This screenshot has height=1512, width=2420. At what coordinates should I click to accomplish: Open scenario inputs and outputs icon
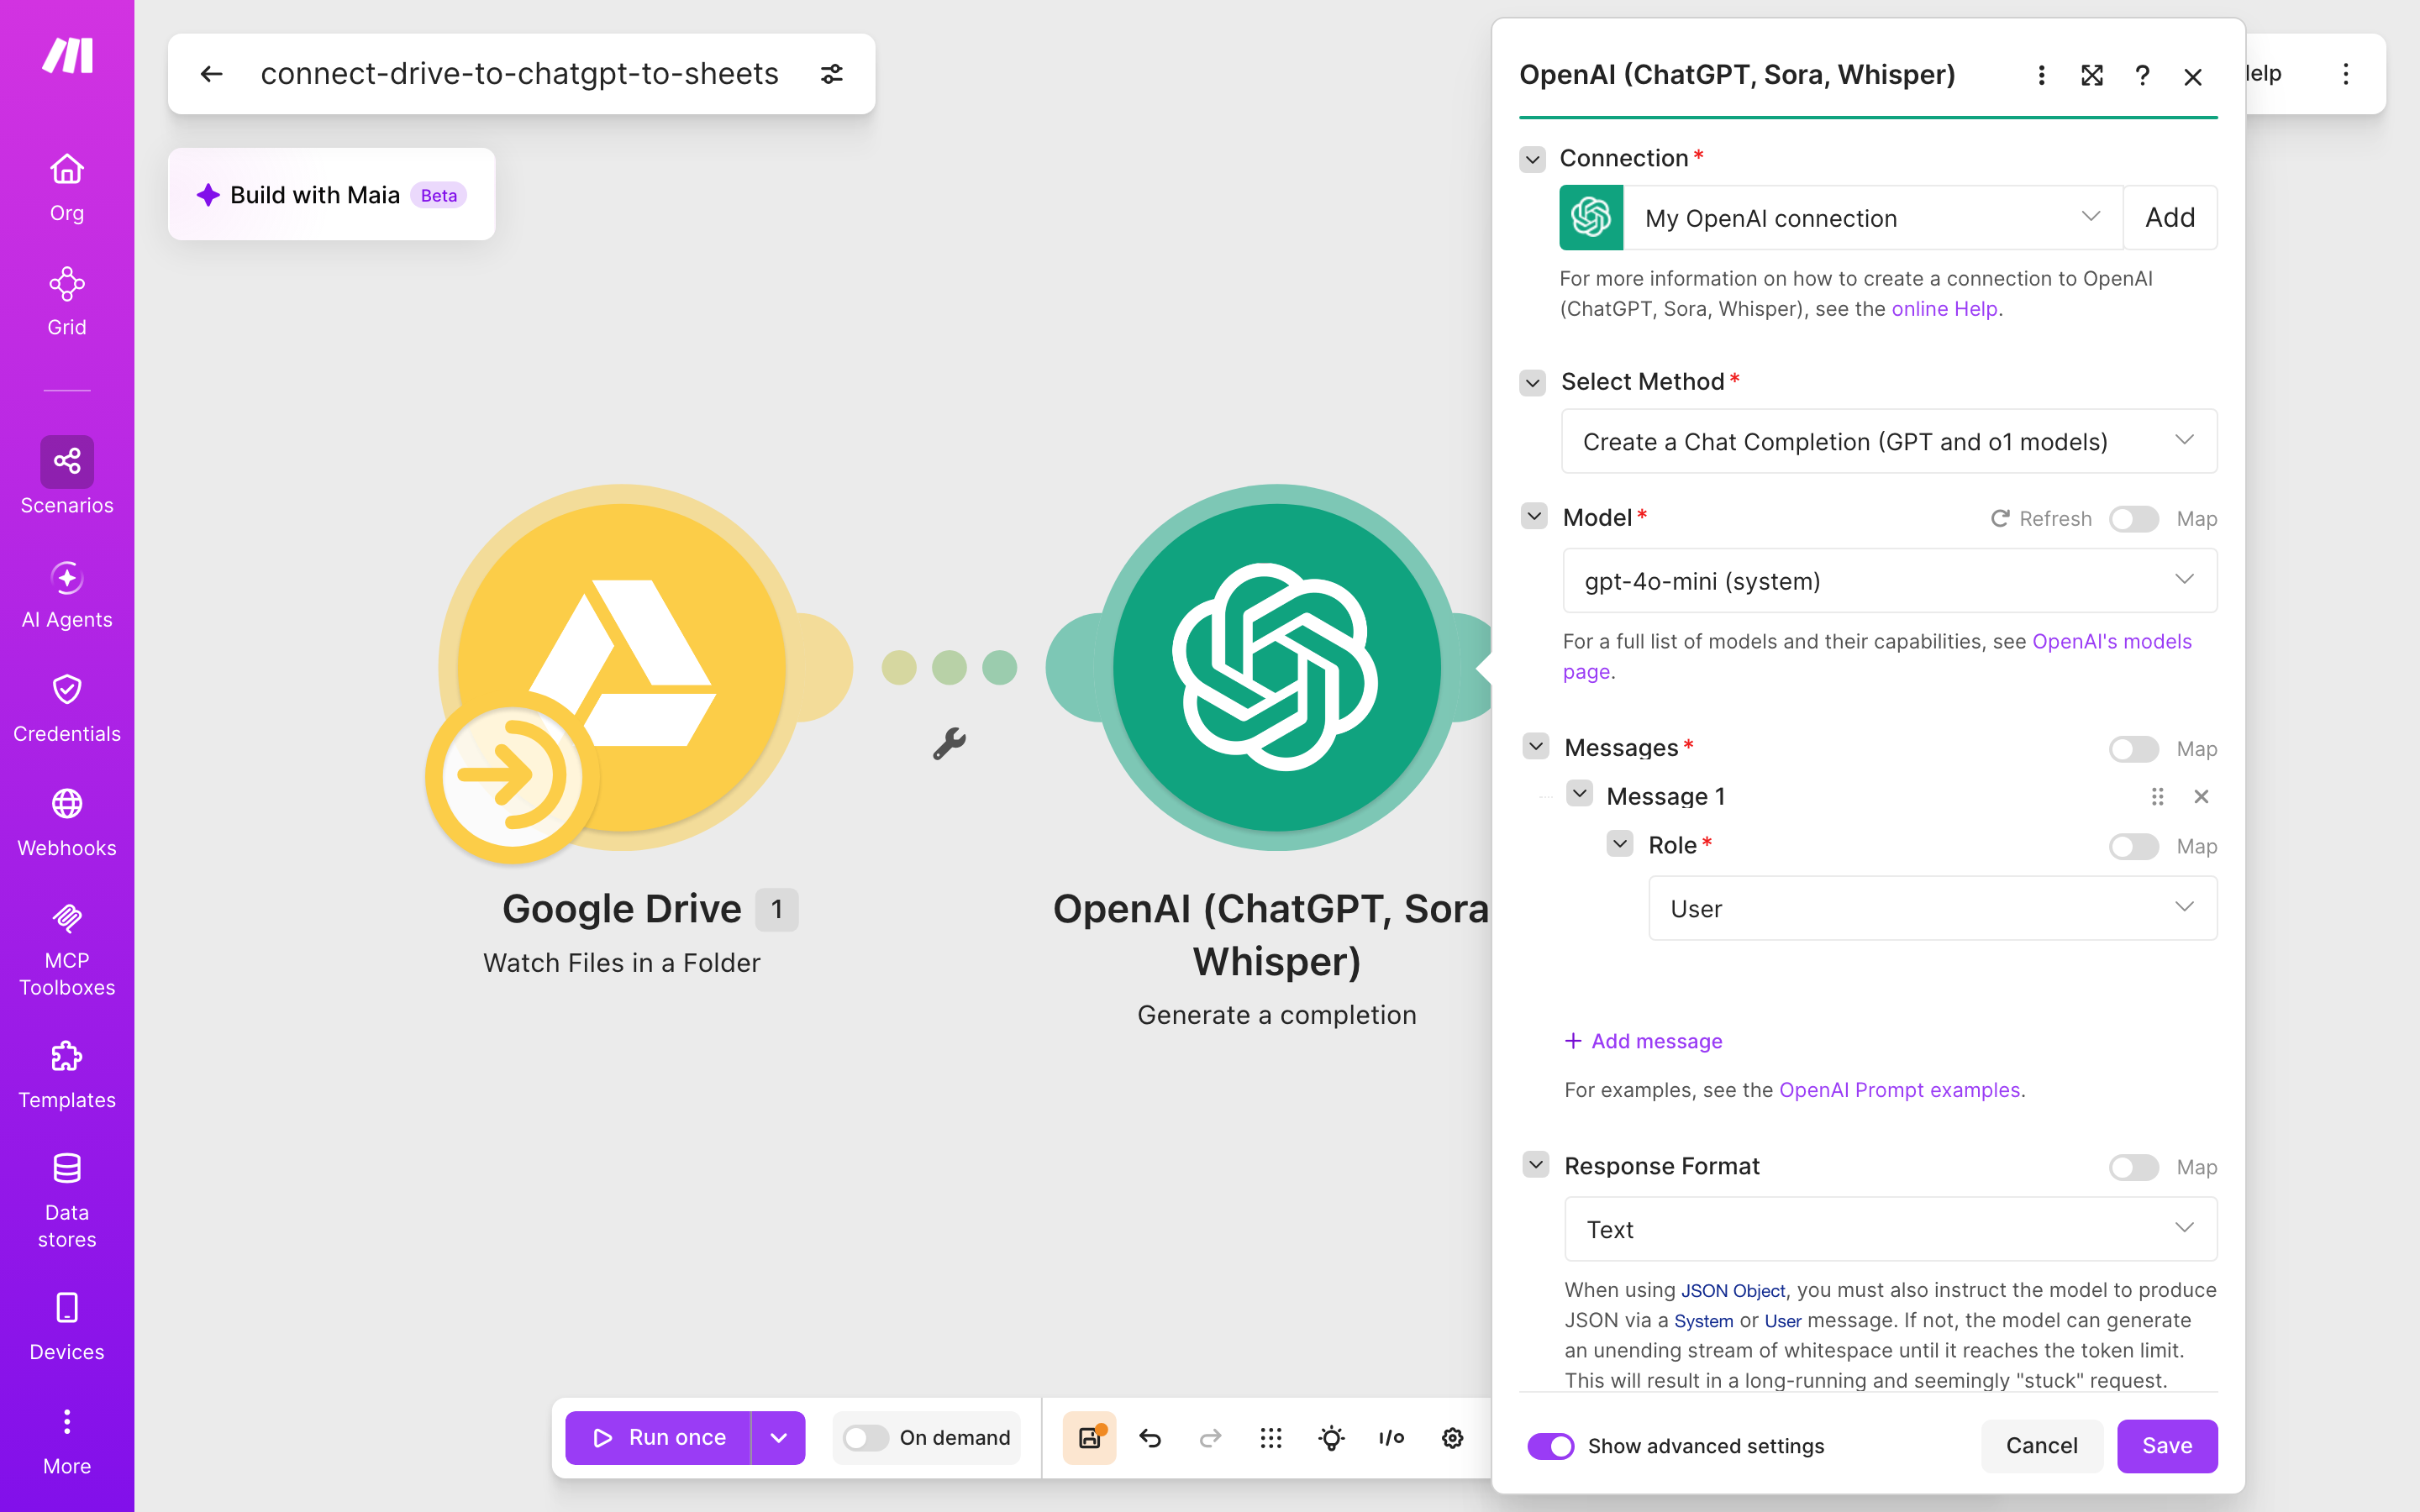(1391, 1437)
